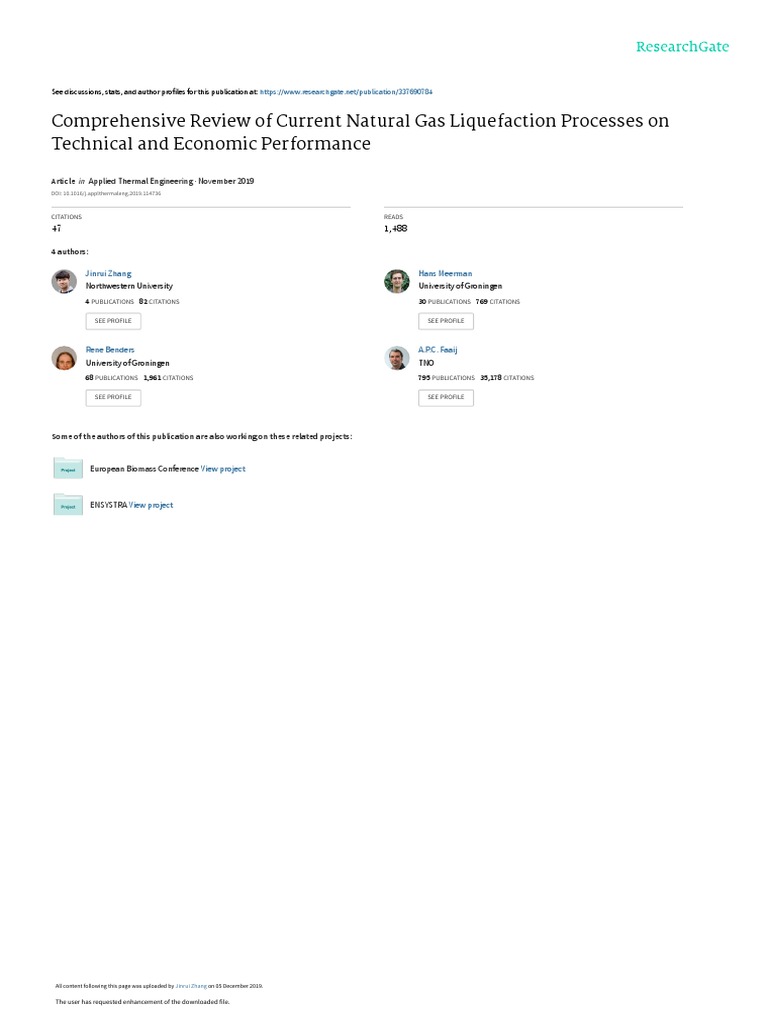Viewport: 768px width, 1024px height.
Task: Open A.P.C. Faaij author name link
Action: pos(438,350)
